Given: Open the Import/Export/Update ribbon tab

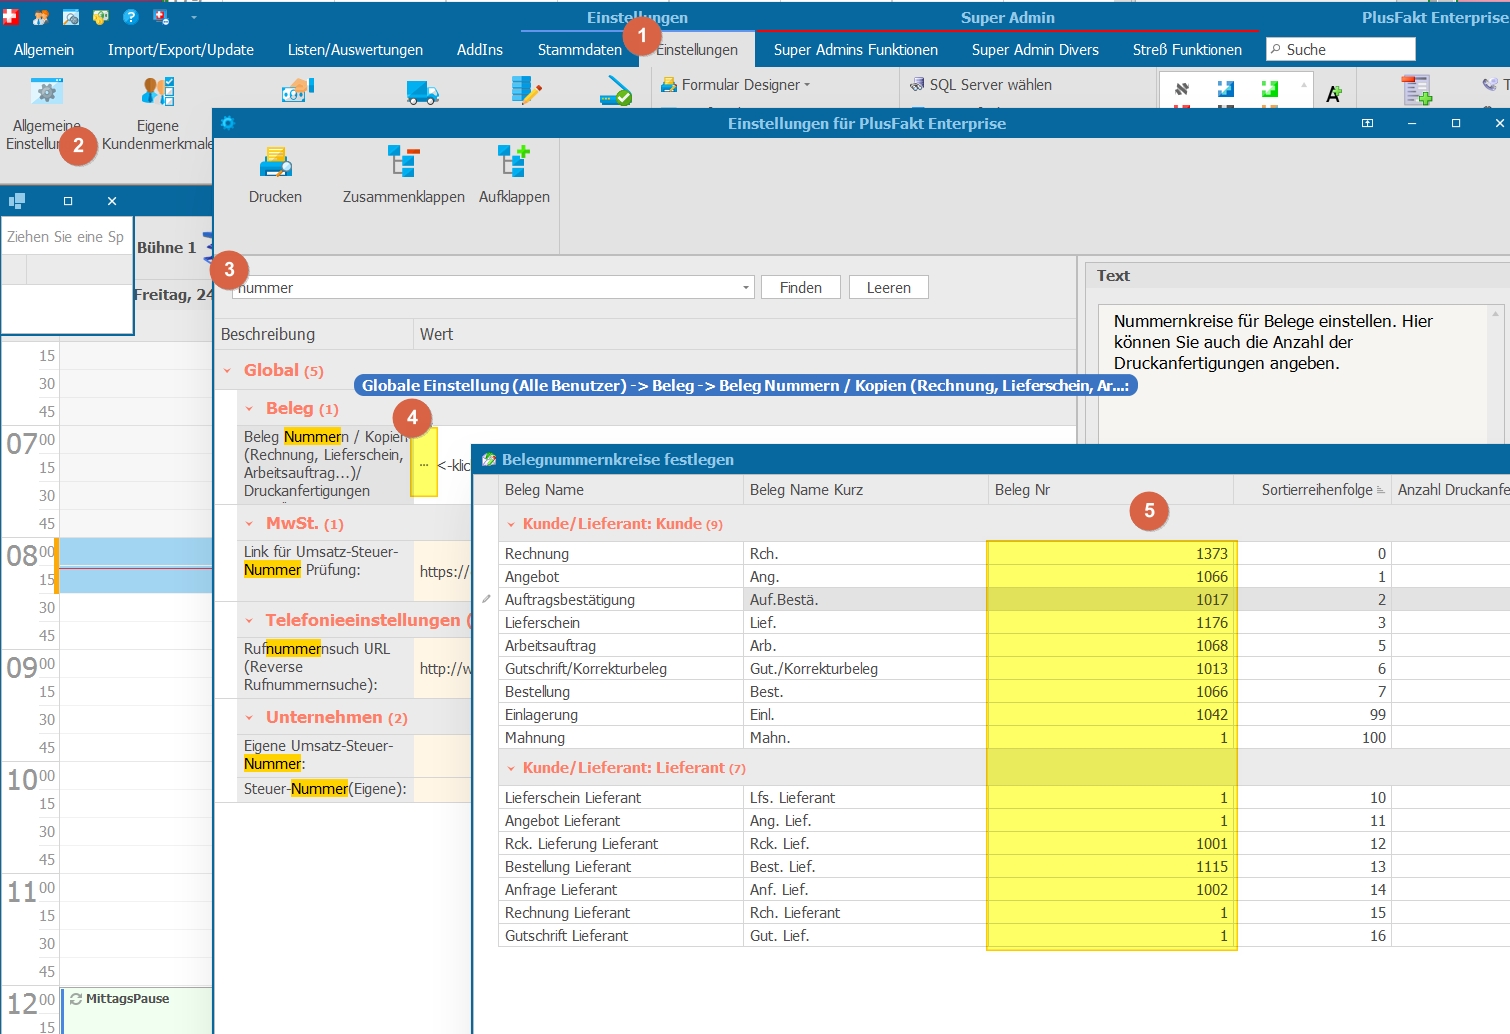Looking at the screenshot, I should [181, 50].
